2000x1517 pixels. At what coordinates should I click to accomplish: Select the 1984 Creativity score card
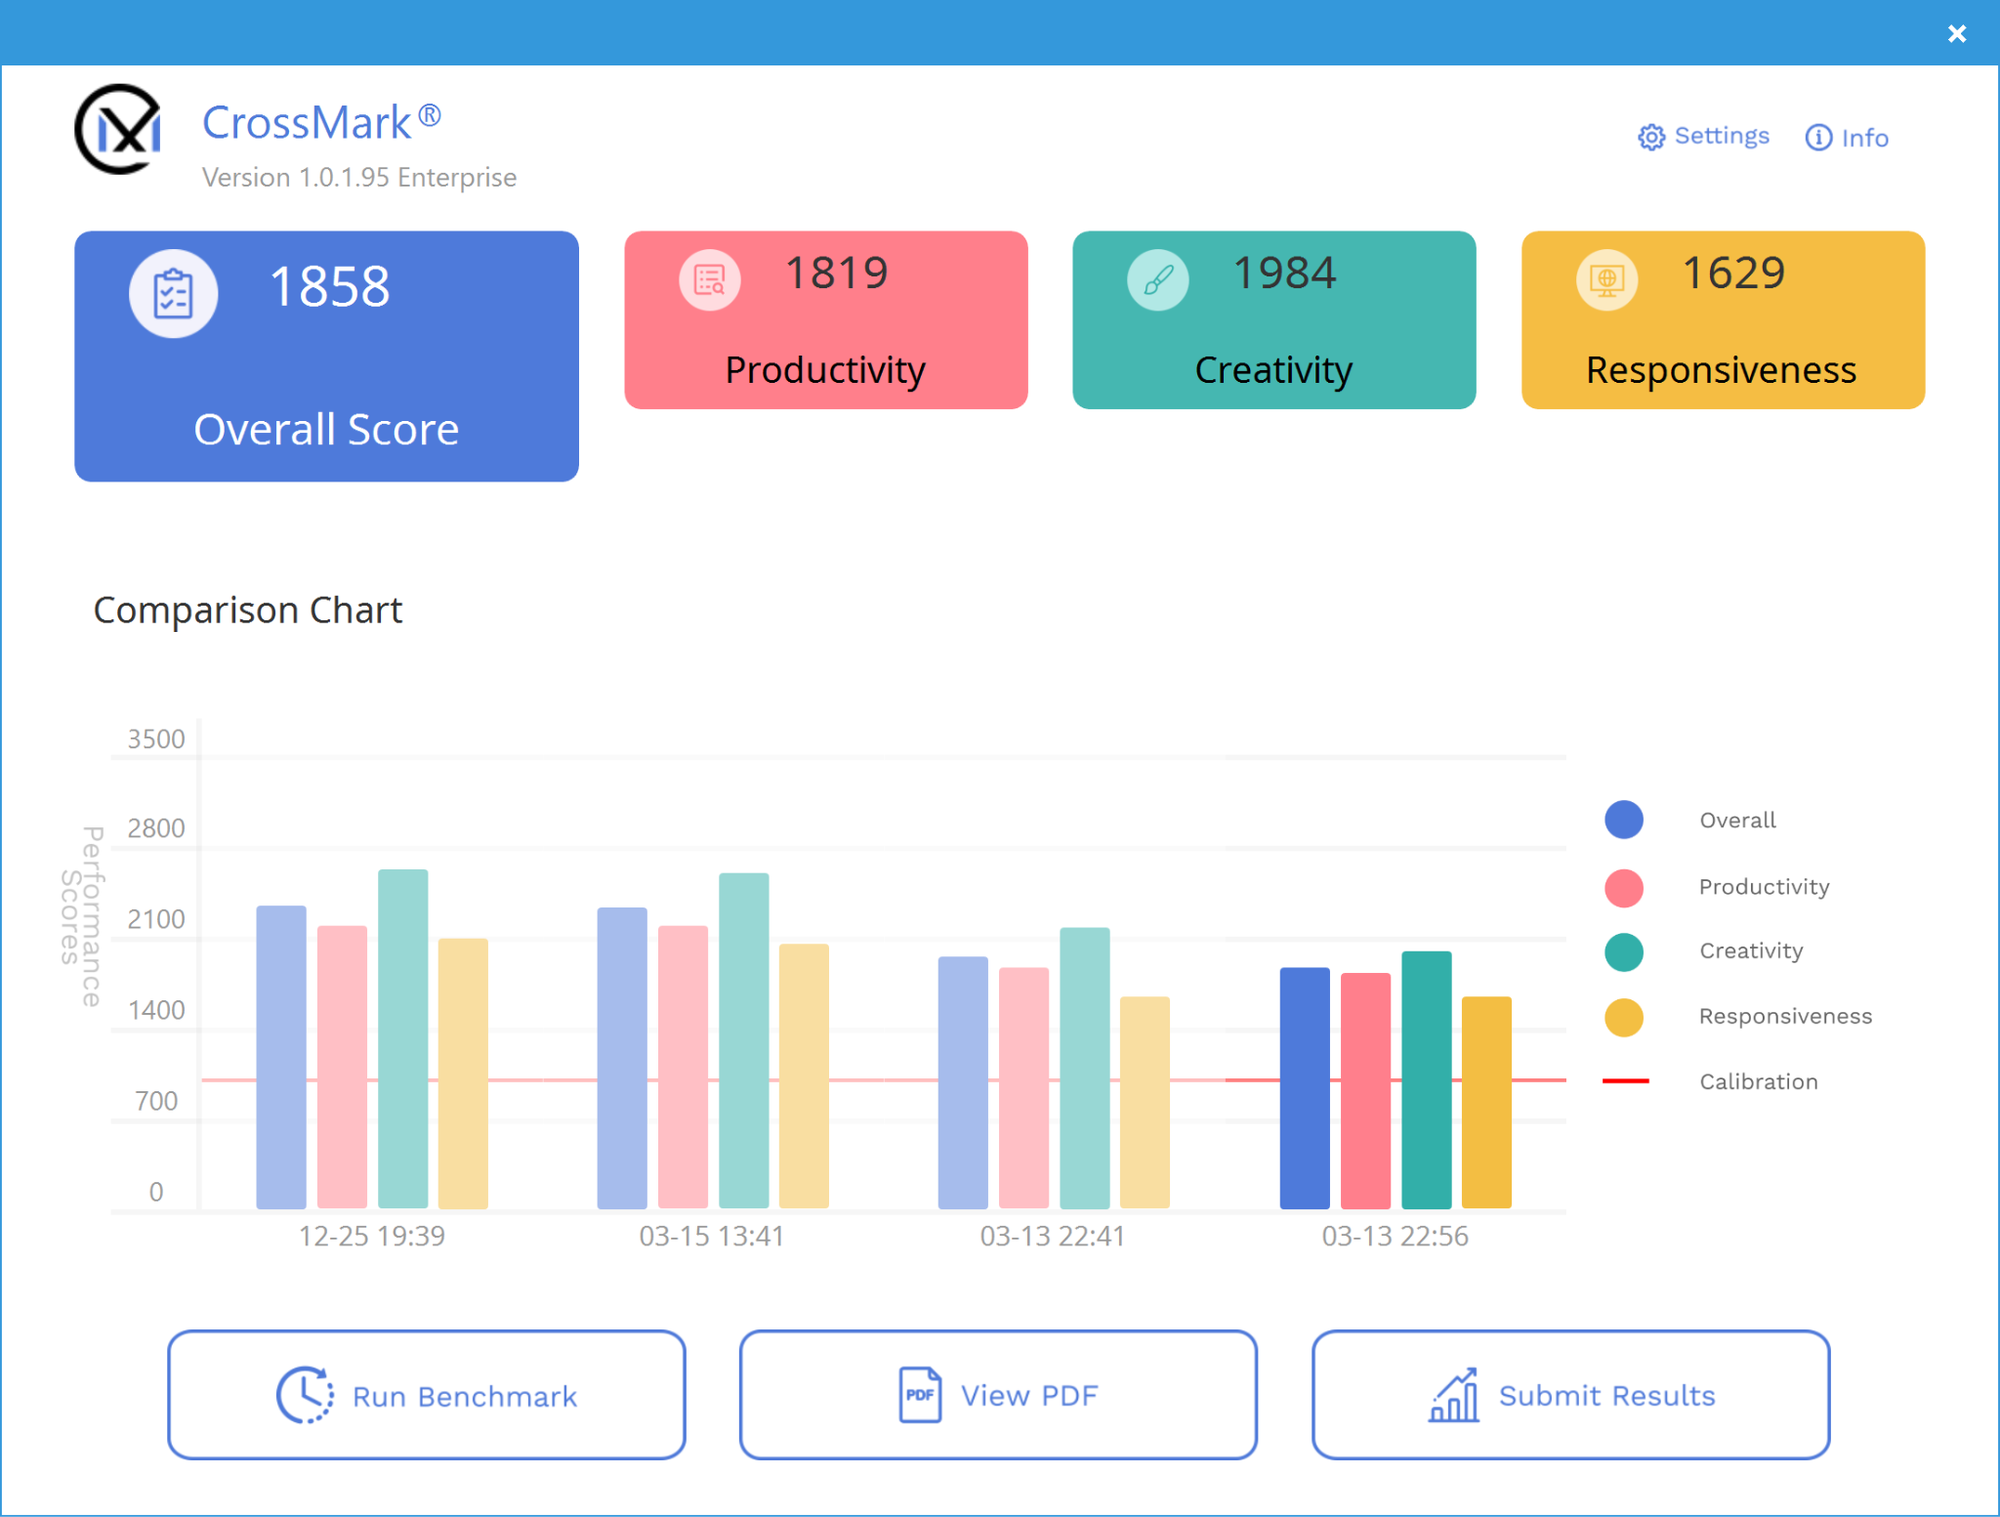point(1273,320)
